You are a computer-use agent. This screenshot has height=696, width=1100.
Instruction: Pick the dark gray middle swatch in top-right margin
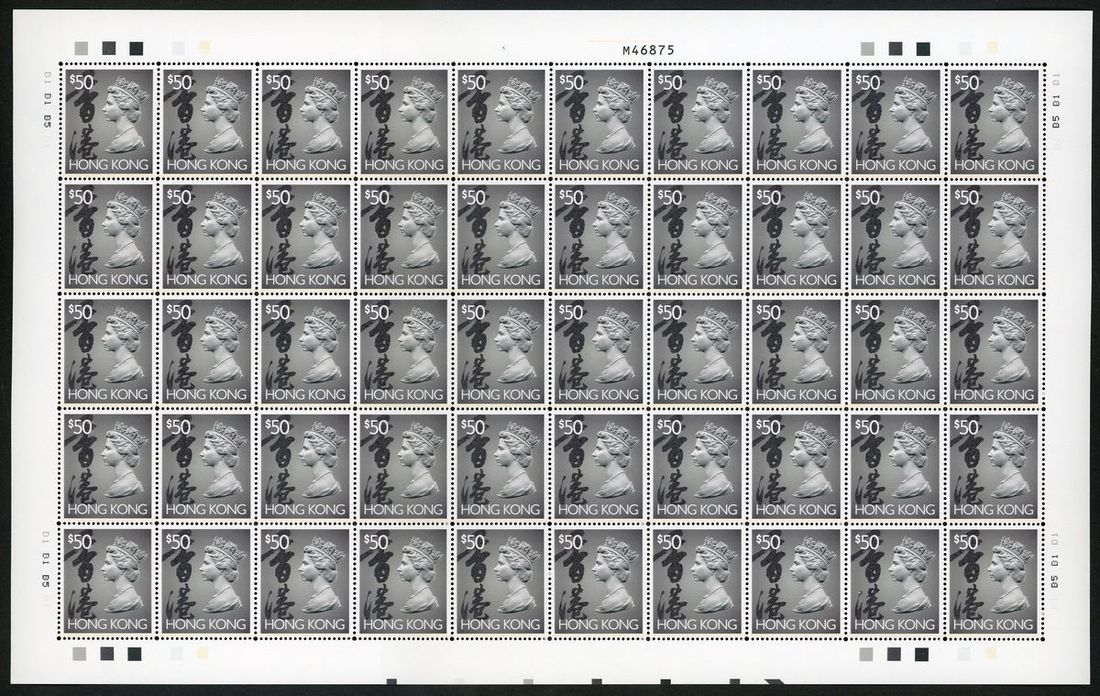click(x=896, y=48)
